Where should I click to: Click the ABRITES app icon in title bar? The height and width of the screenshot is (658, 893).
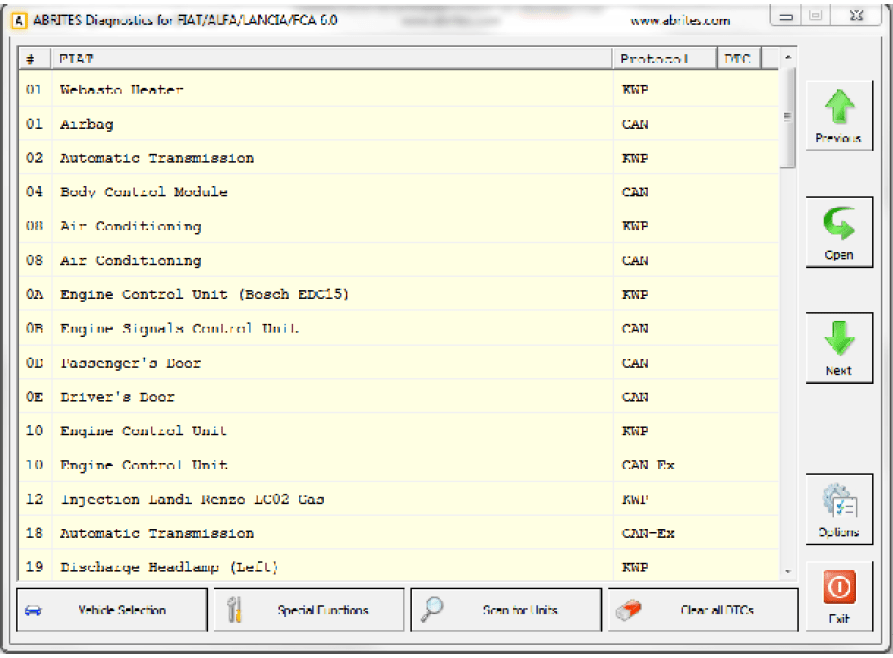tap(17, 20)
